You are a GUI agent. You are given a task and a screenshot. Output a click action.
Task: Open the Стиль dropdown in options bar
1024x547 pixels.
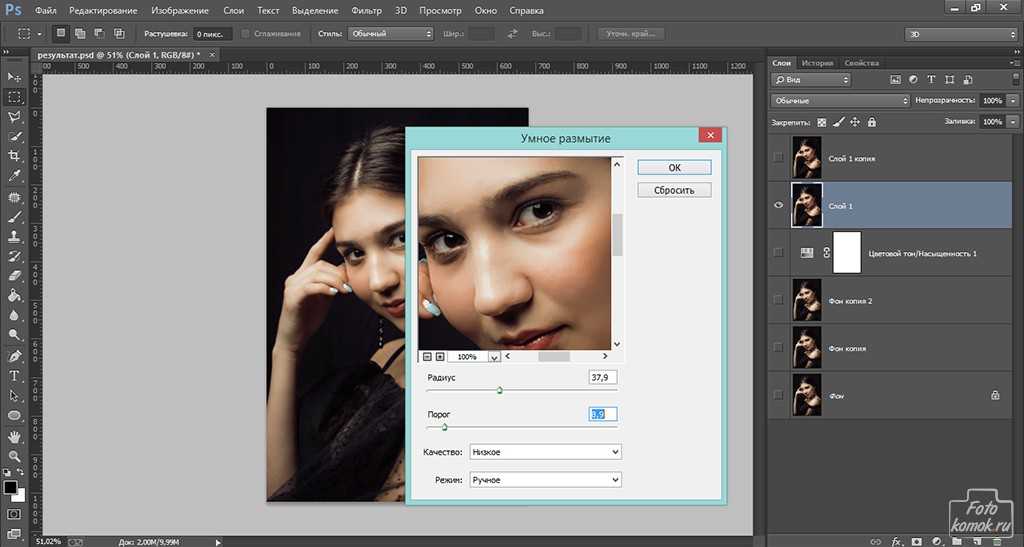pos(391,33)
